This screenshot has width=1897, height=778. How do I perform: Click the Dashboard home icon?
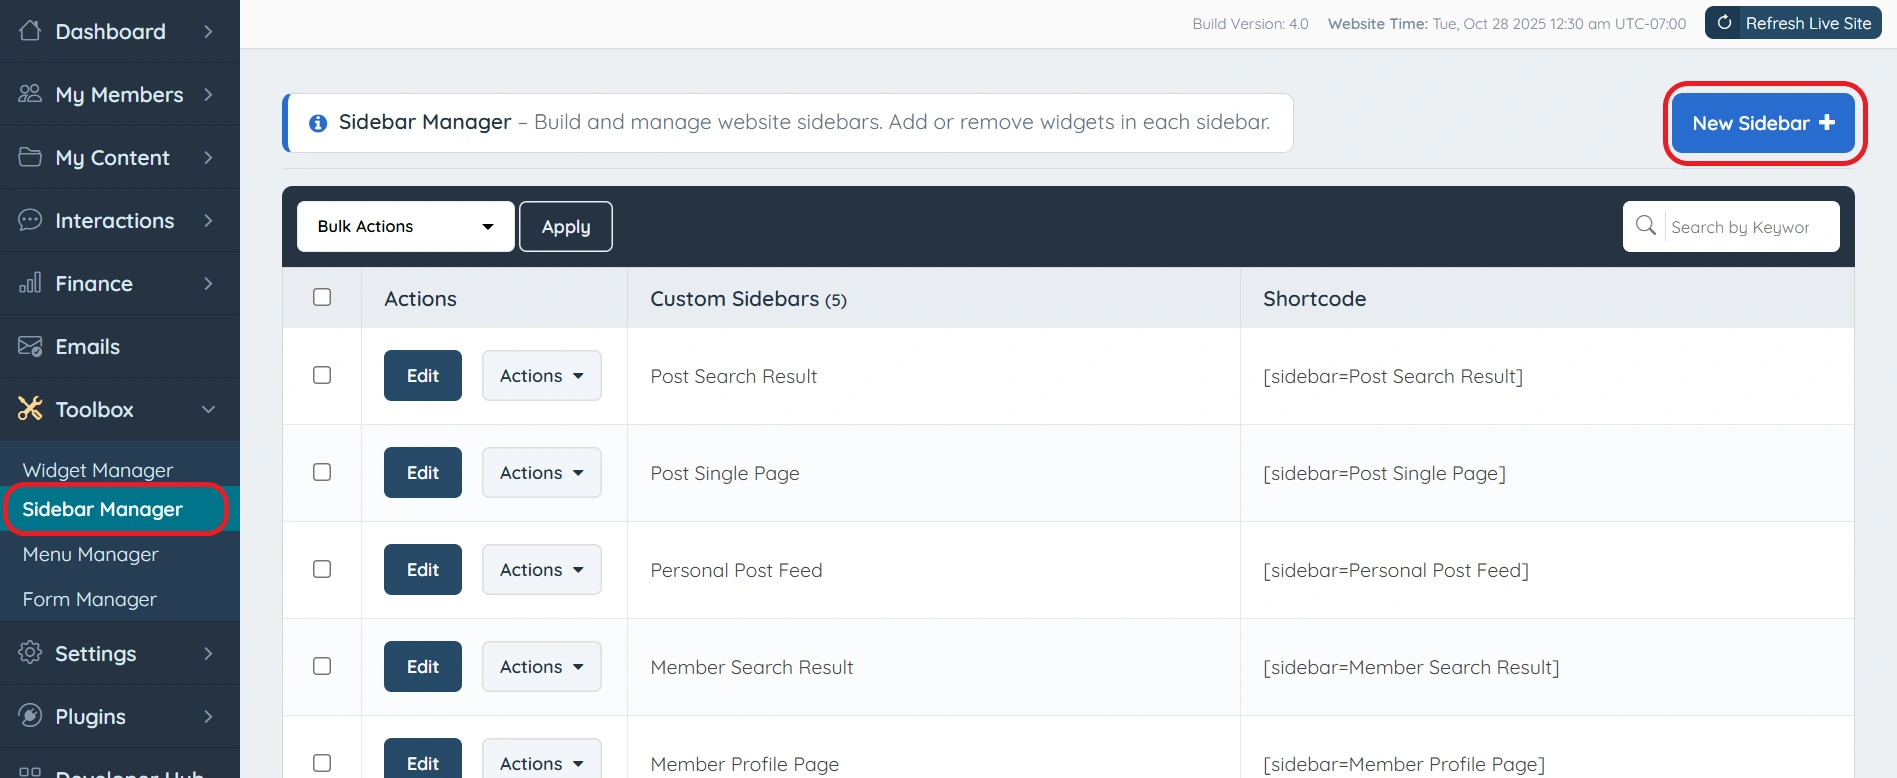point(30,31)
